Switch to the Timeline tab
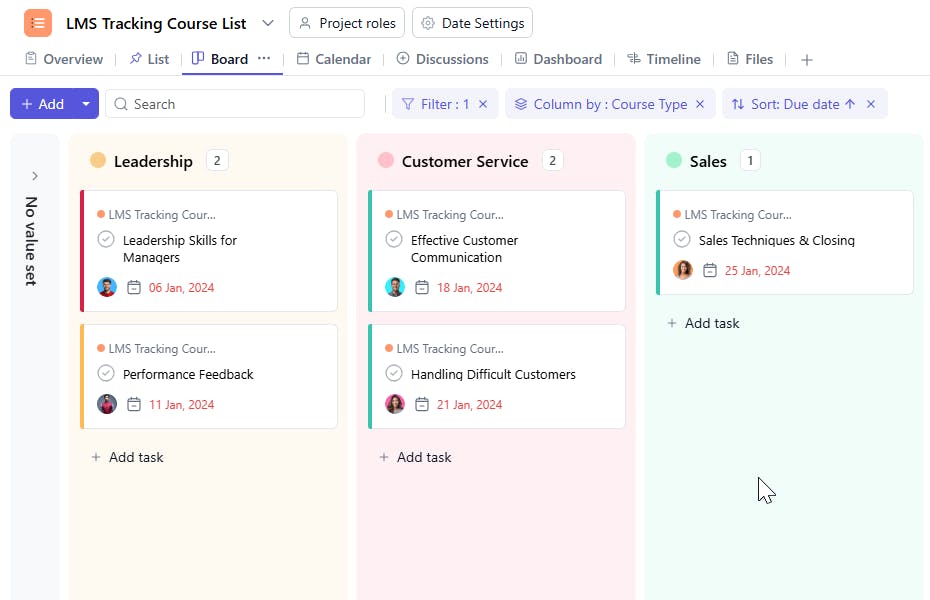The height and width of the screenshot is (600, 930). tap(664, 59)
